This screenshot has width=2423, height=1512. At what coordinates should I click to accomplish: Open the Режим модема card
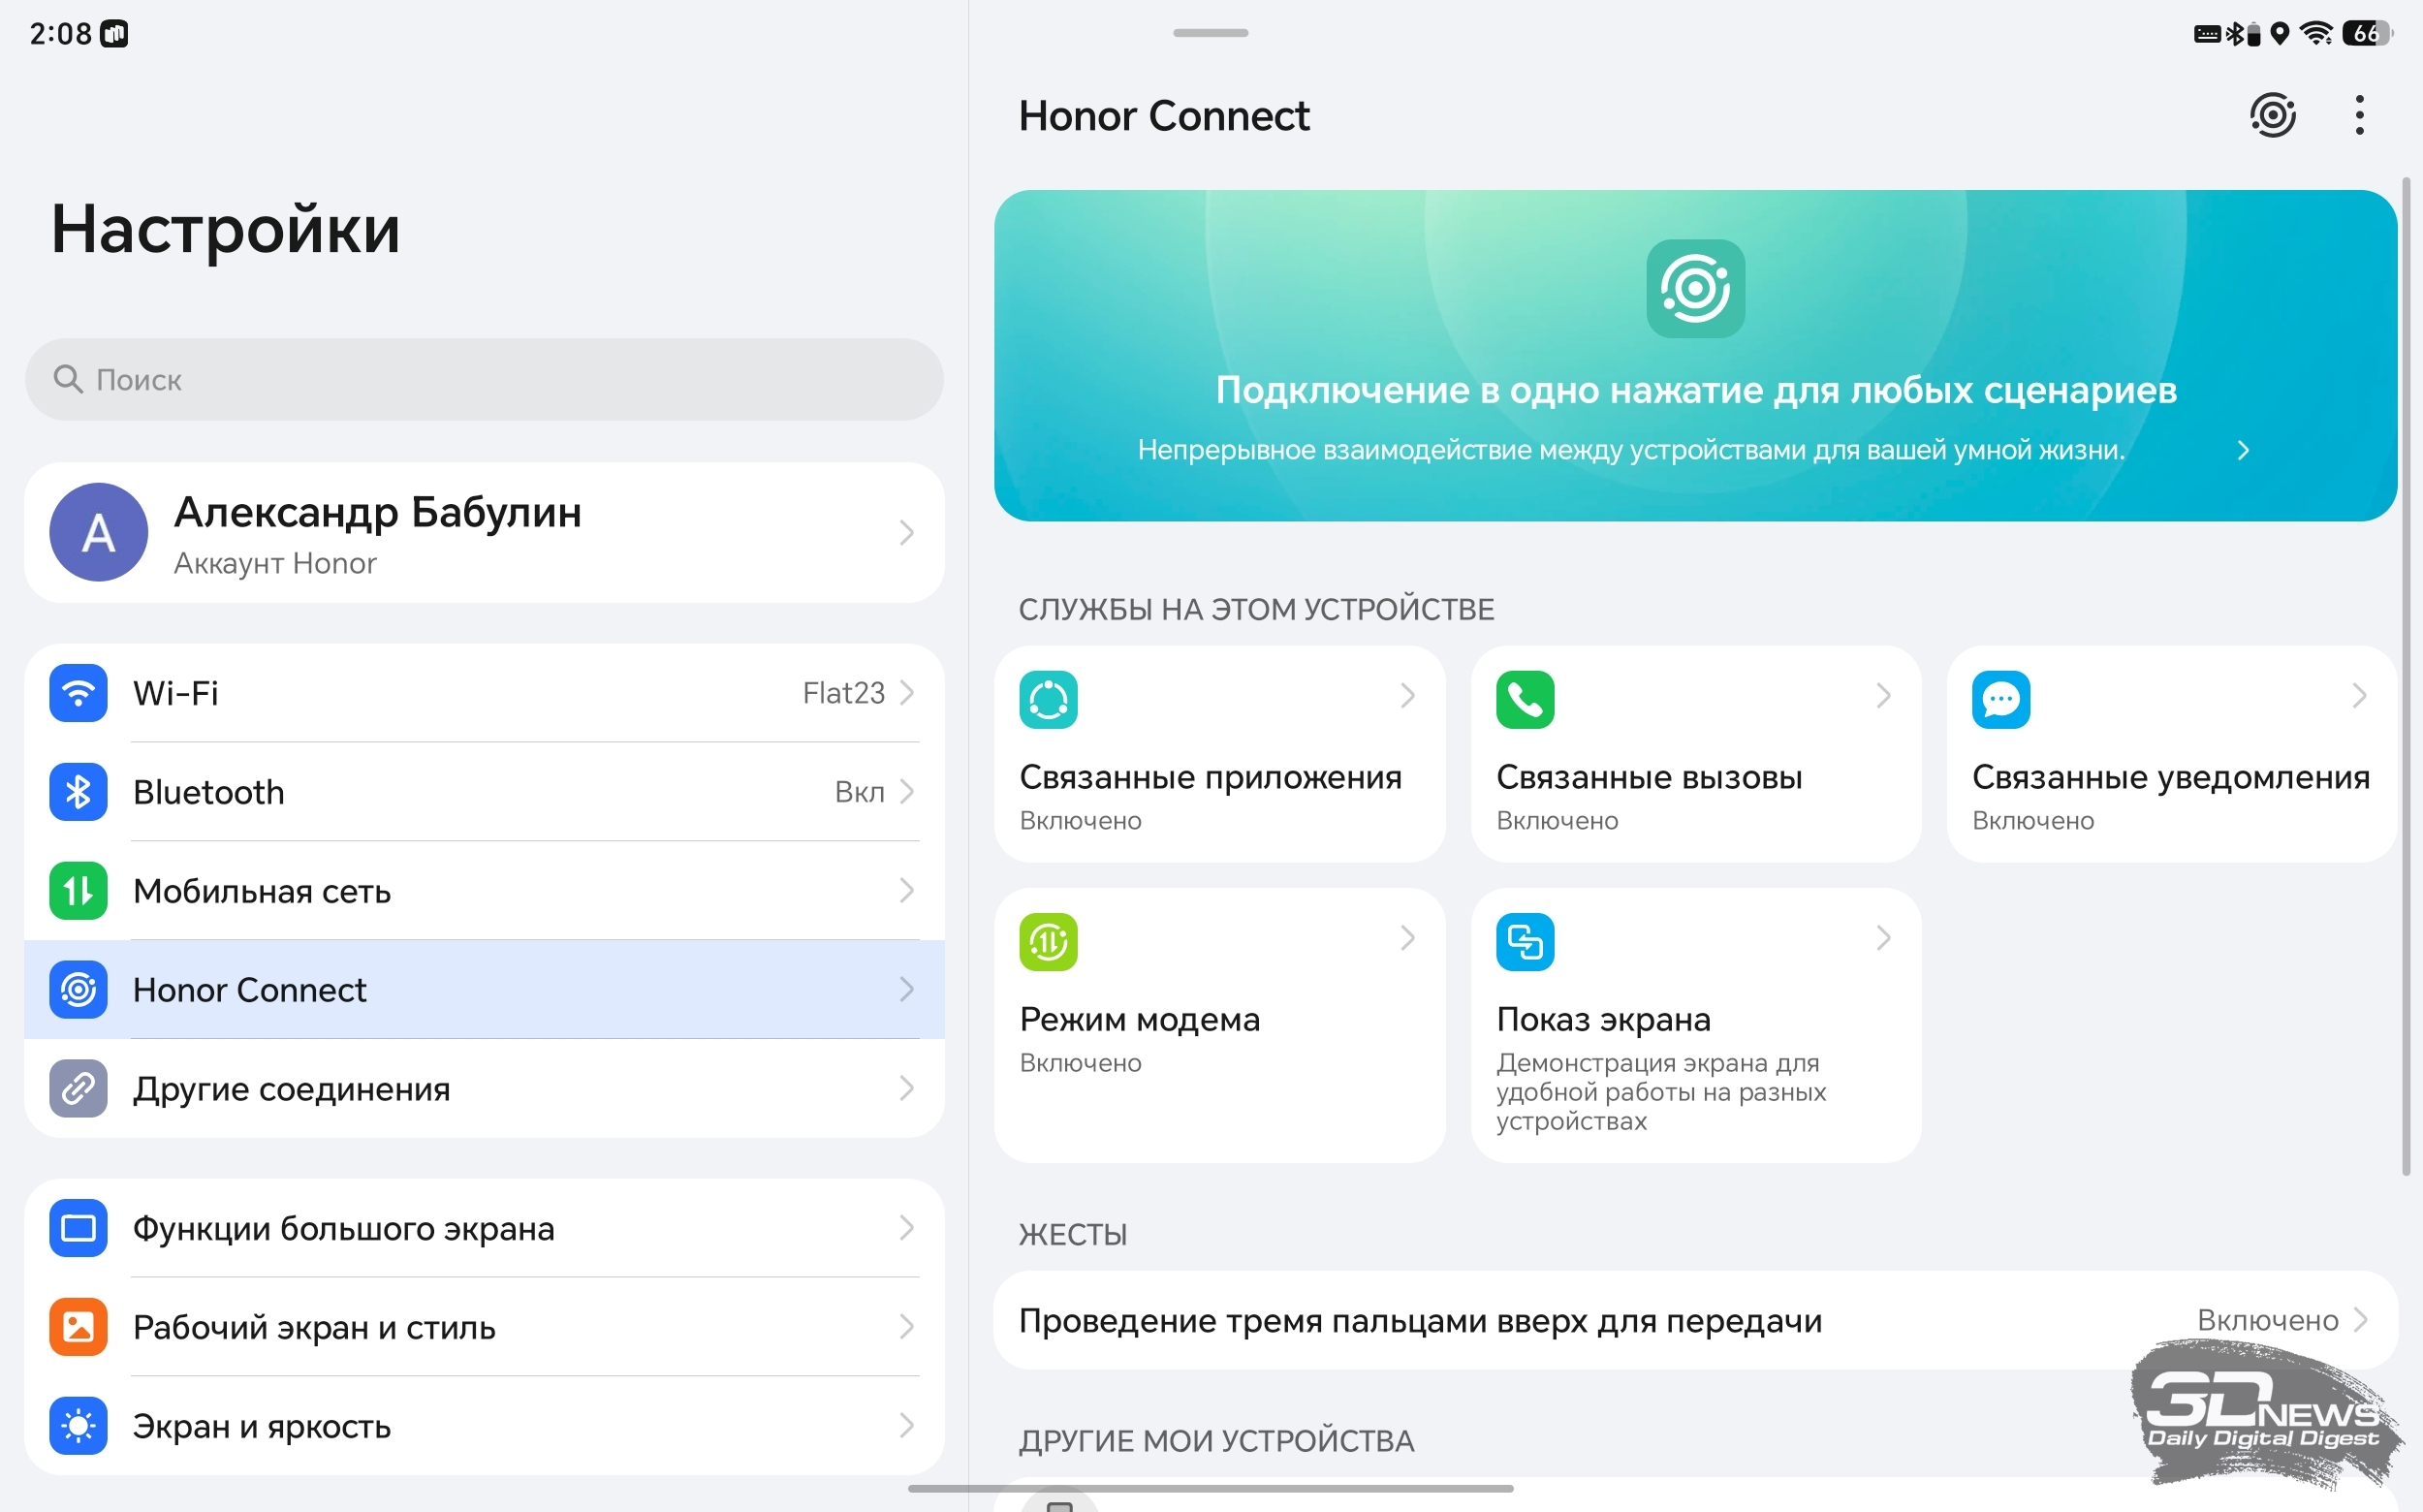(1219, 1025)
